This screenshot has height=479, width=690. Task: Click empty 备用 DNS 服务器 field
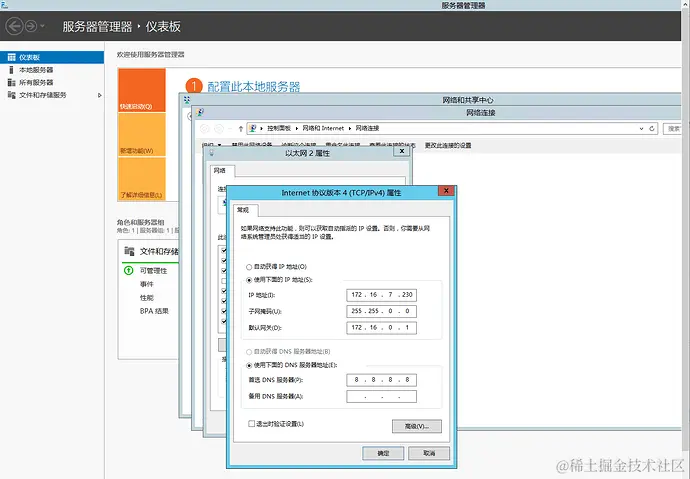tap(381, 396)
